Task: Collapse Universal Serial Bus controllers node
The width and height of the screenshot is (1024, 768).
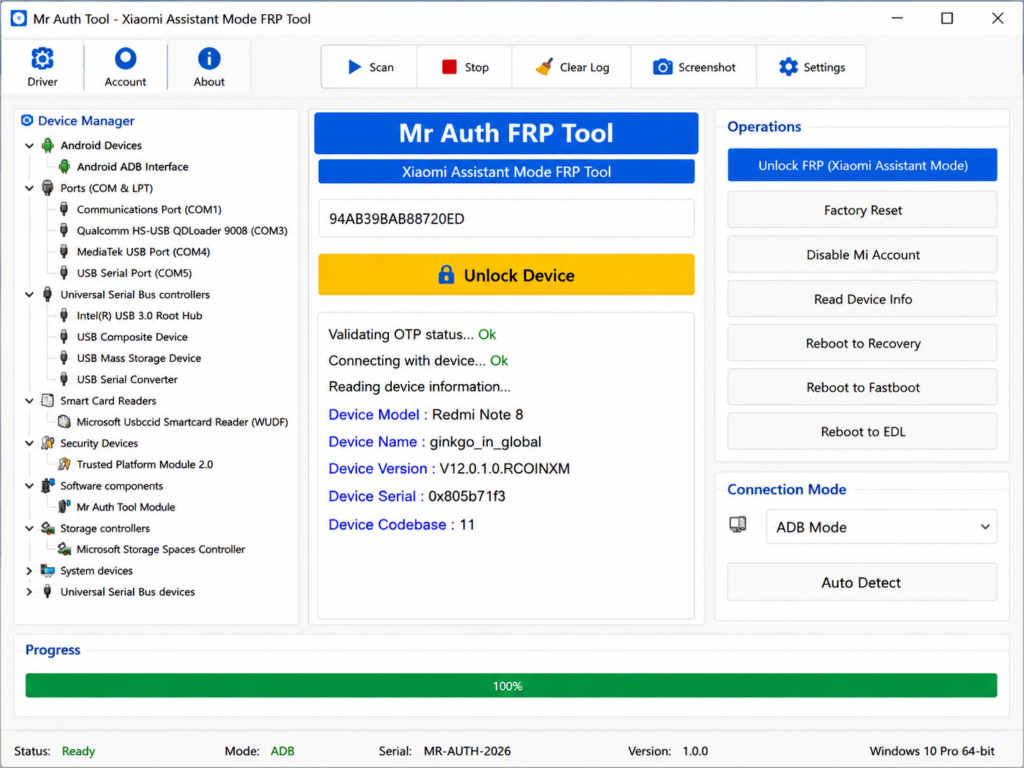Action: (29, 295)
